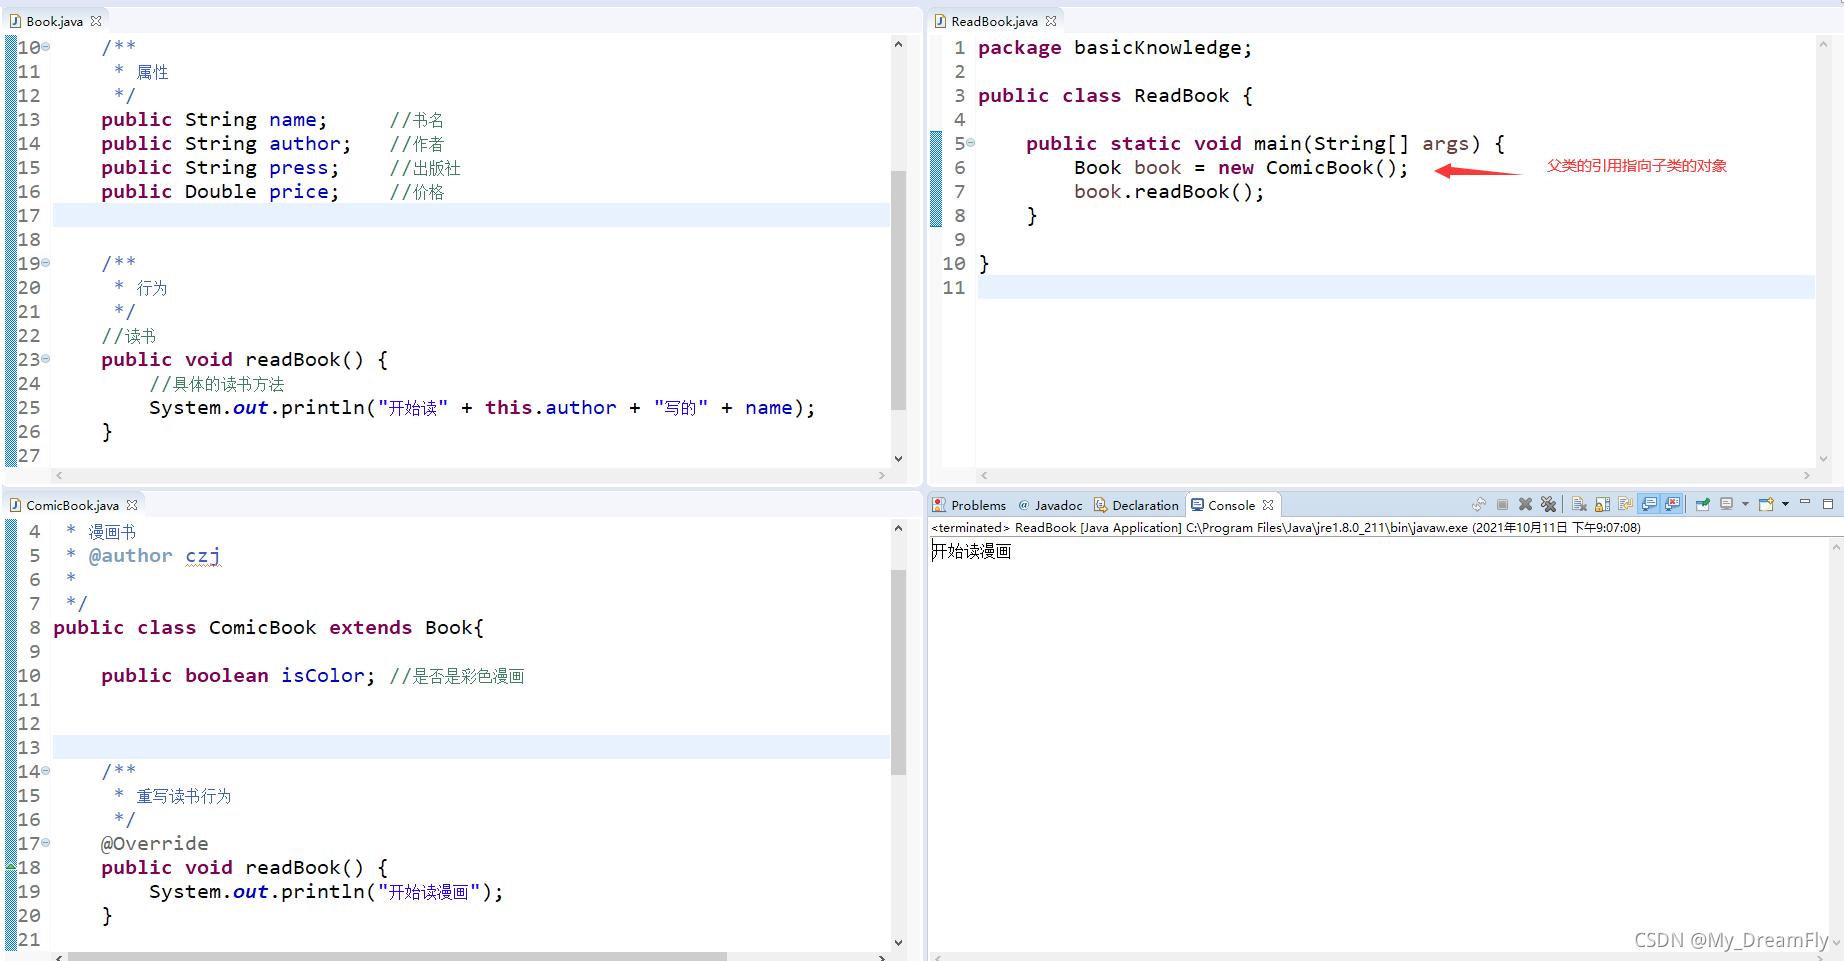Click the up arrow of Book.java vertical scrollbar
1844x961 pixels.
898,44
